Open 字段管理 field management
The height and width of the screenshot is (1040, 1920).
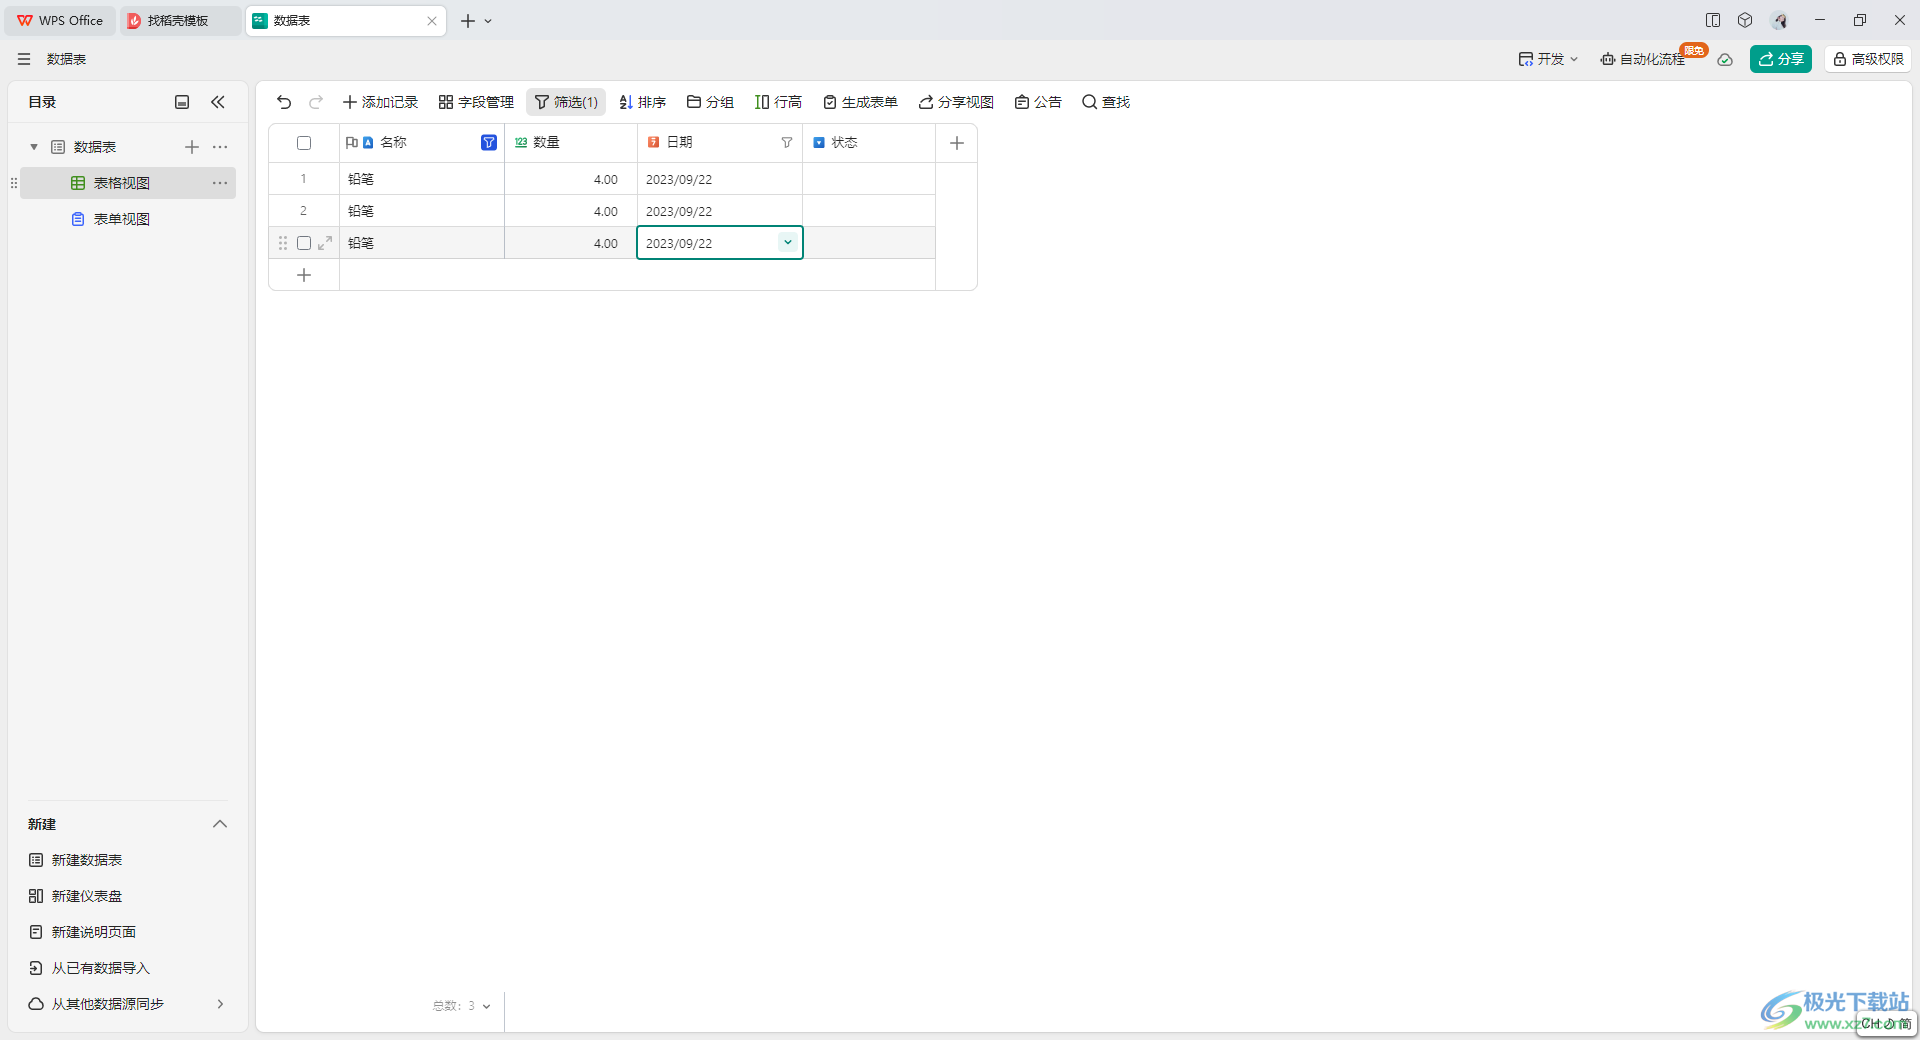[x=476, y=102]
